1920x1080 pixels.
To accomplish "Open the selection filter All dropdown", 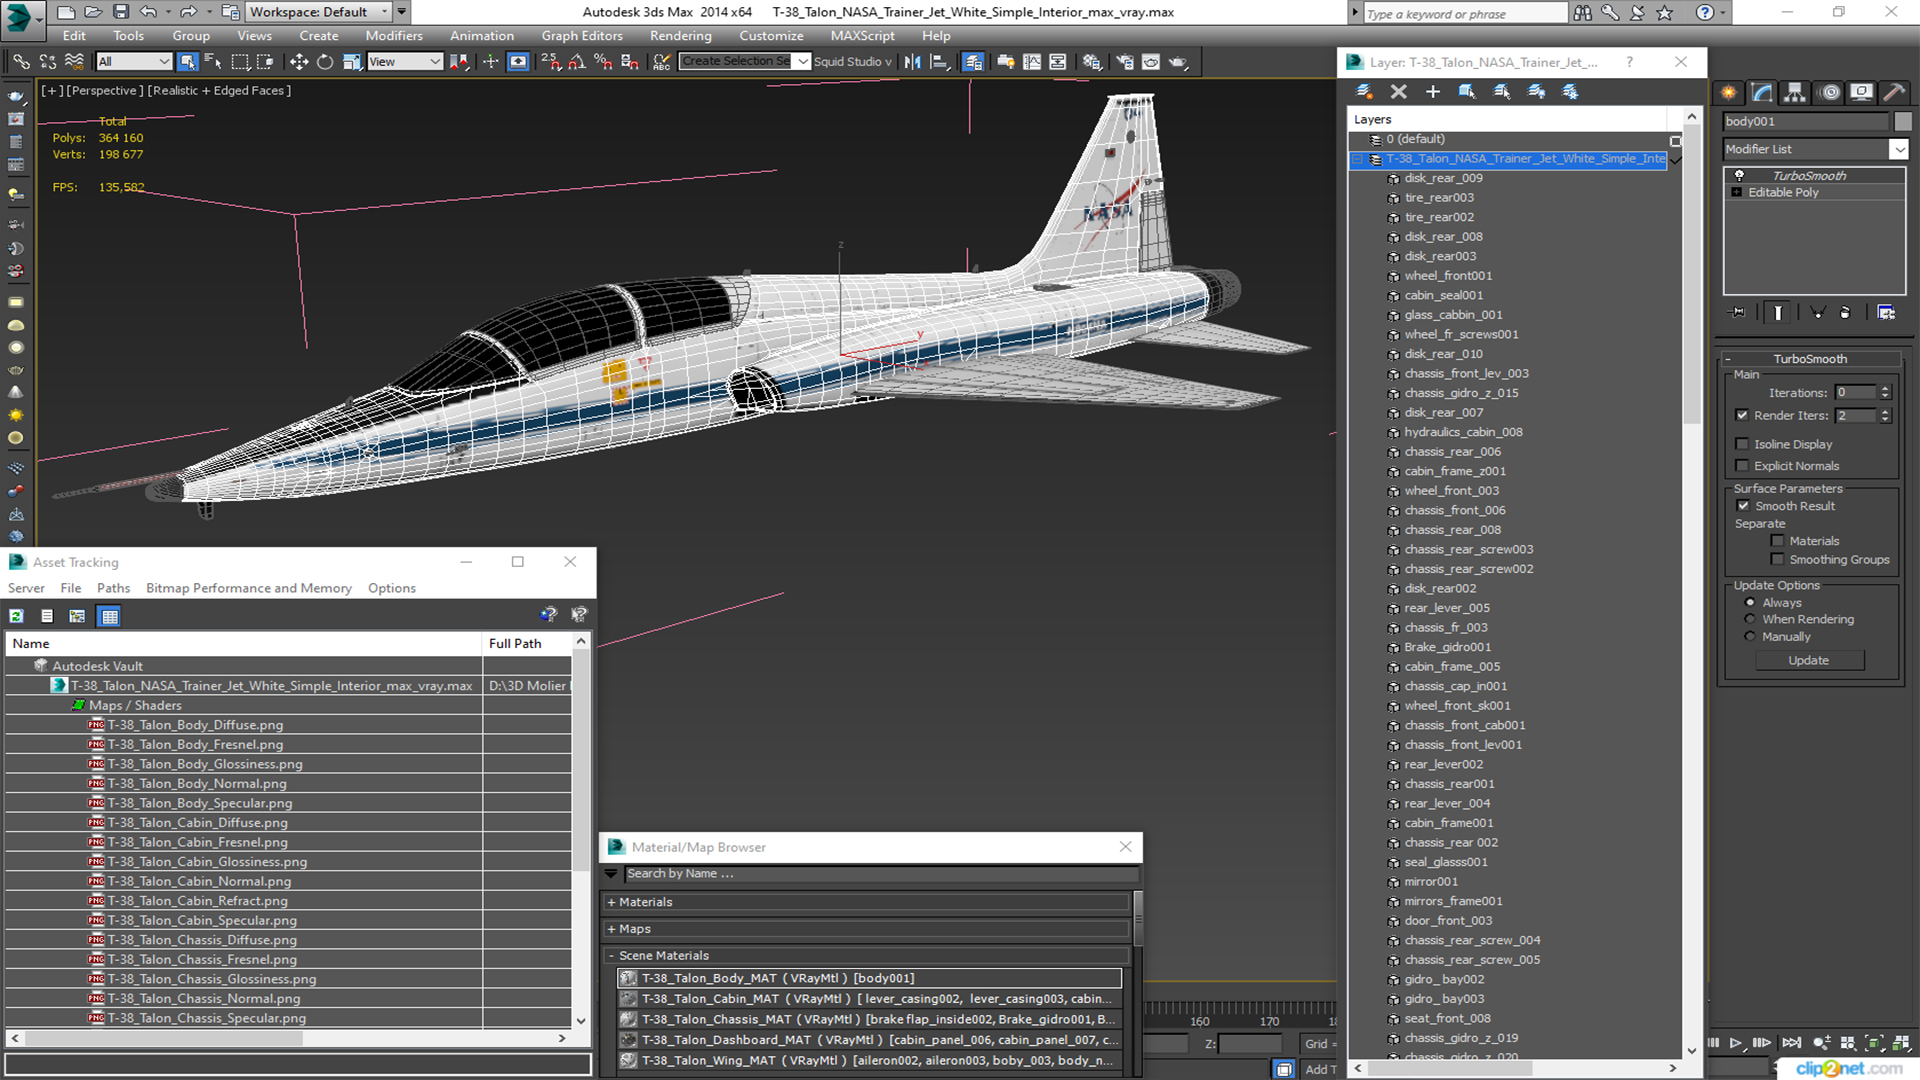I will tap(134, 62).
